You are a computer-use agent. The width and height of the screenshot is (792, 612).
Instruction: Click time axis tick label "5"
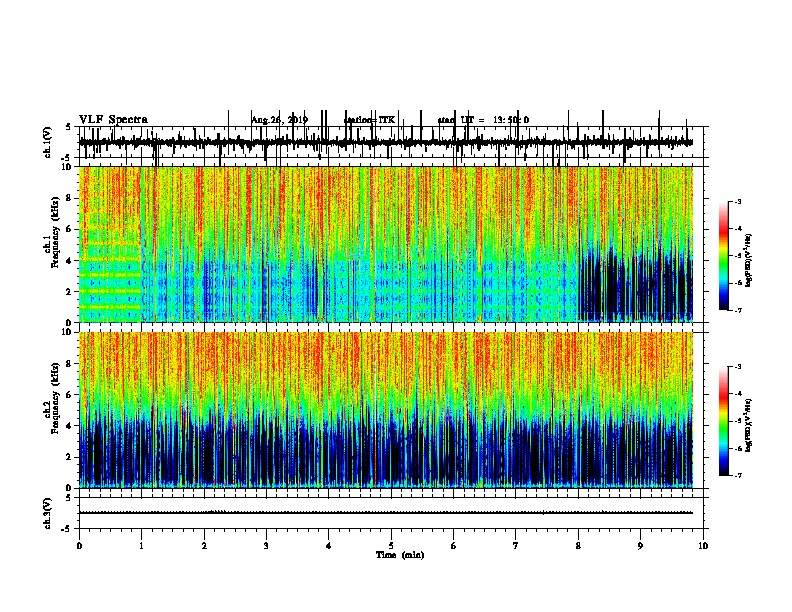391,546
